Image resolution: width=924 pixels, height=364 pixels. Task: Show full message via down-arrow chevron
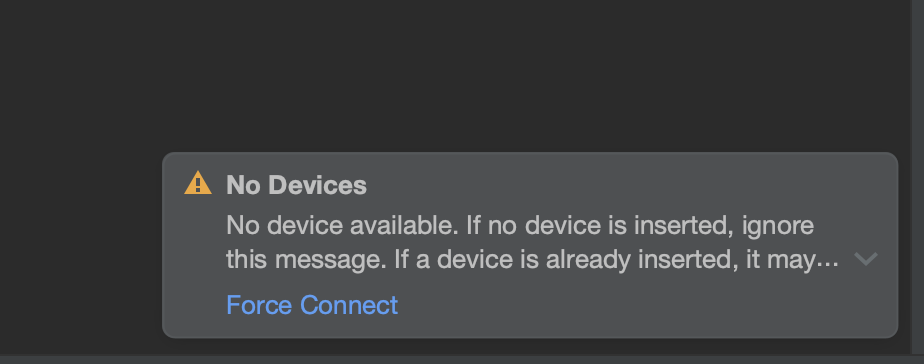click(866, 259)
